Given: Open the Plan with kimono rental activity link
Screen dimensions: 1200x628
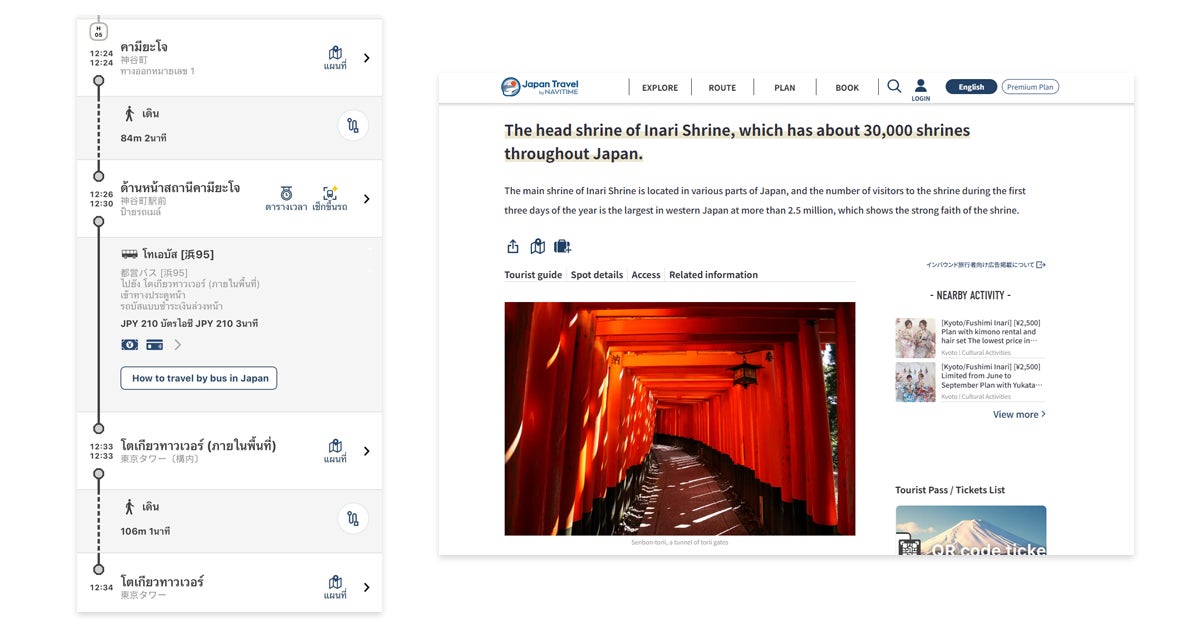Looking at the screenshot, I should click(x=991, y=332).
